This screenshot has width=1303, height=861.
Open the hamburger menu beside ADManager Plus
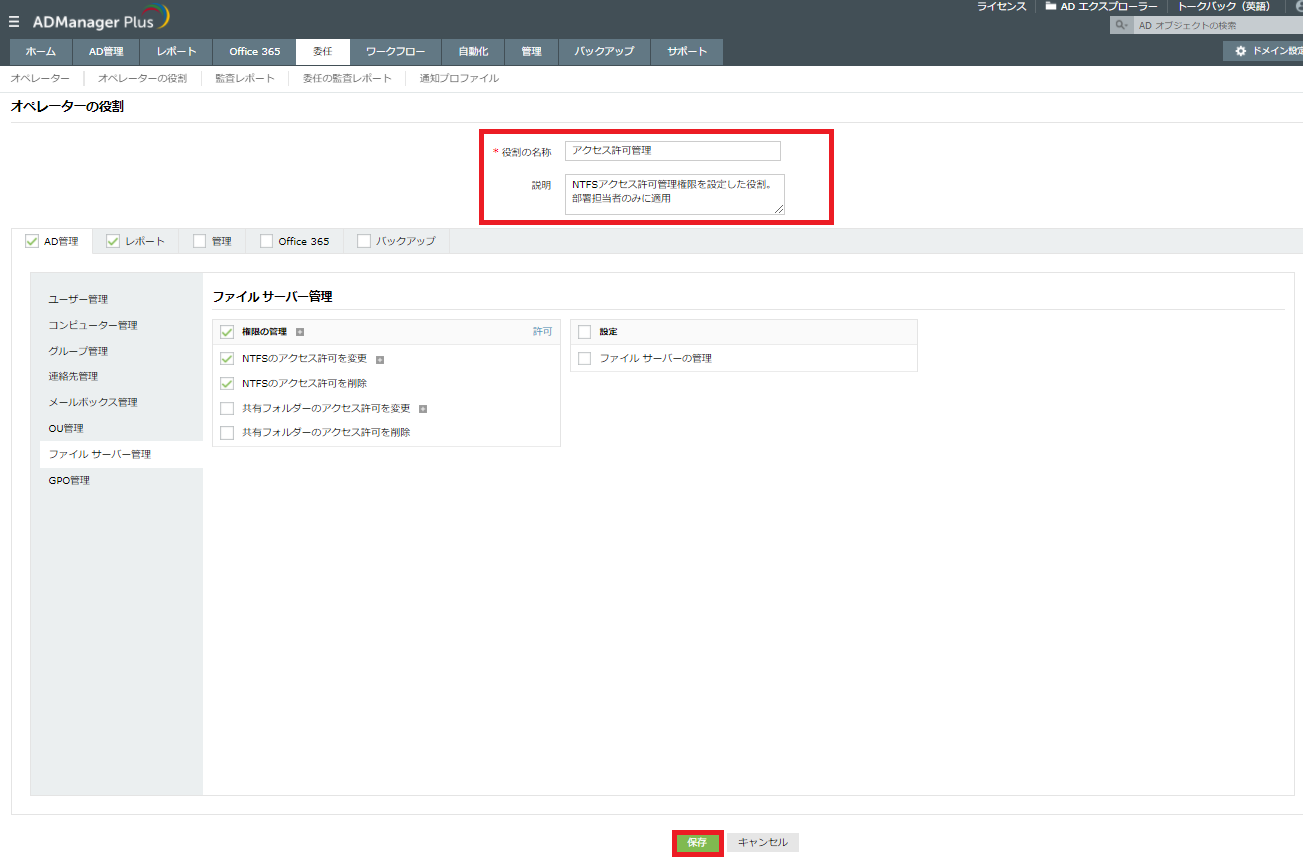(14, 20)
